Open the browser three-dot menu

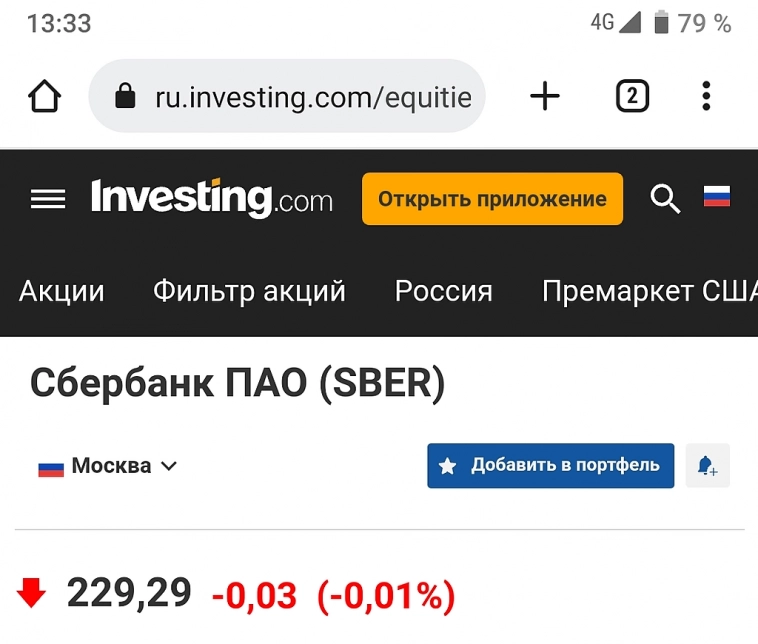click(x=706, y=97)
